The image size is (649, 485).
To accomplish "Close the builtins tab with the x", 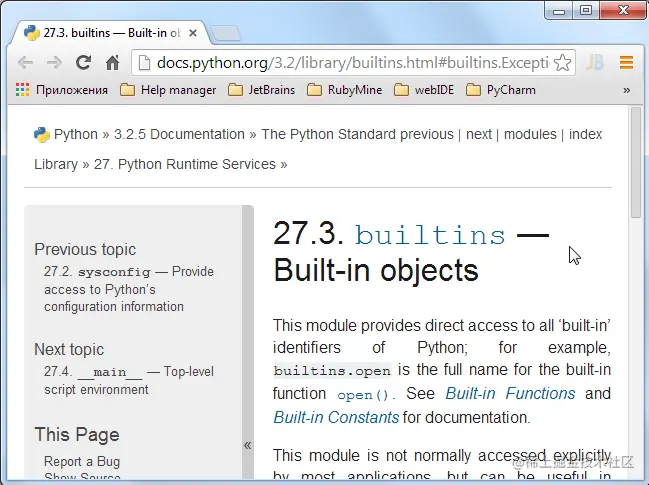I will coord(192,33).
